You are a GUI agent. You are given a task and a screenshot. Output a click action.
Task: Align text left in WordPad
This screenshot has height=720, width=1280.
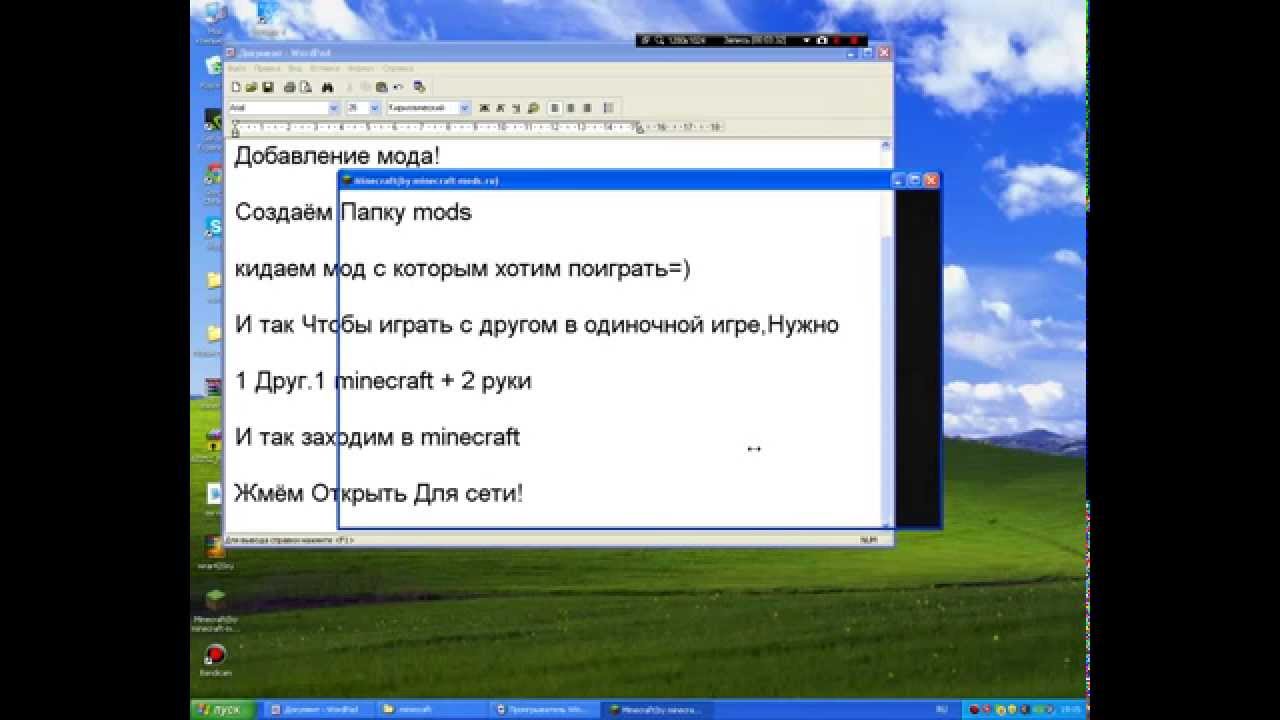click(555, 108)
